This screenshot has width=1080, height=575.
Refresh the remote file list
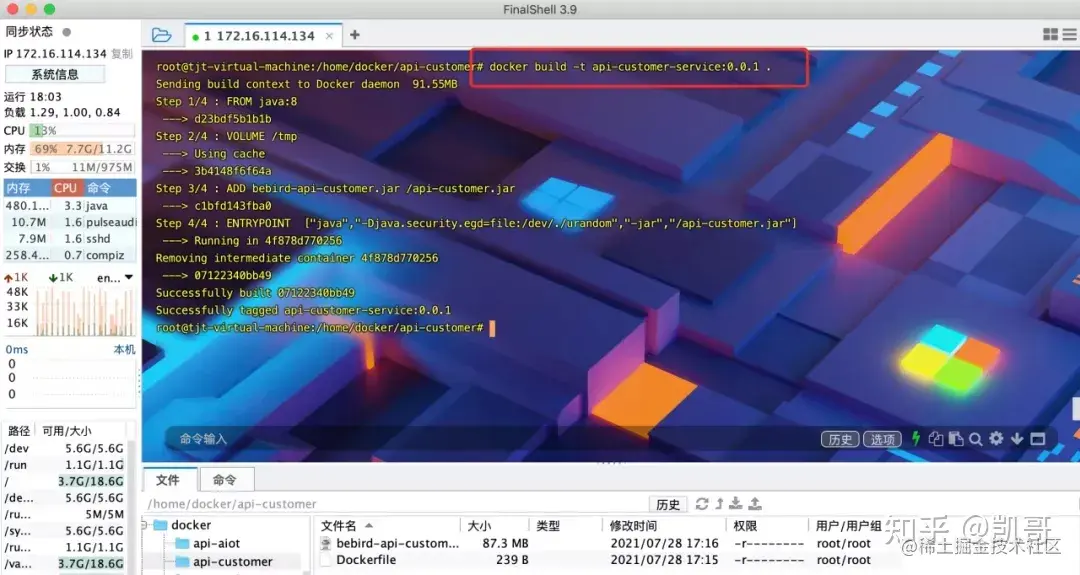(x=702, y=504)
